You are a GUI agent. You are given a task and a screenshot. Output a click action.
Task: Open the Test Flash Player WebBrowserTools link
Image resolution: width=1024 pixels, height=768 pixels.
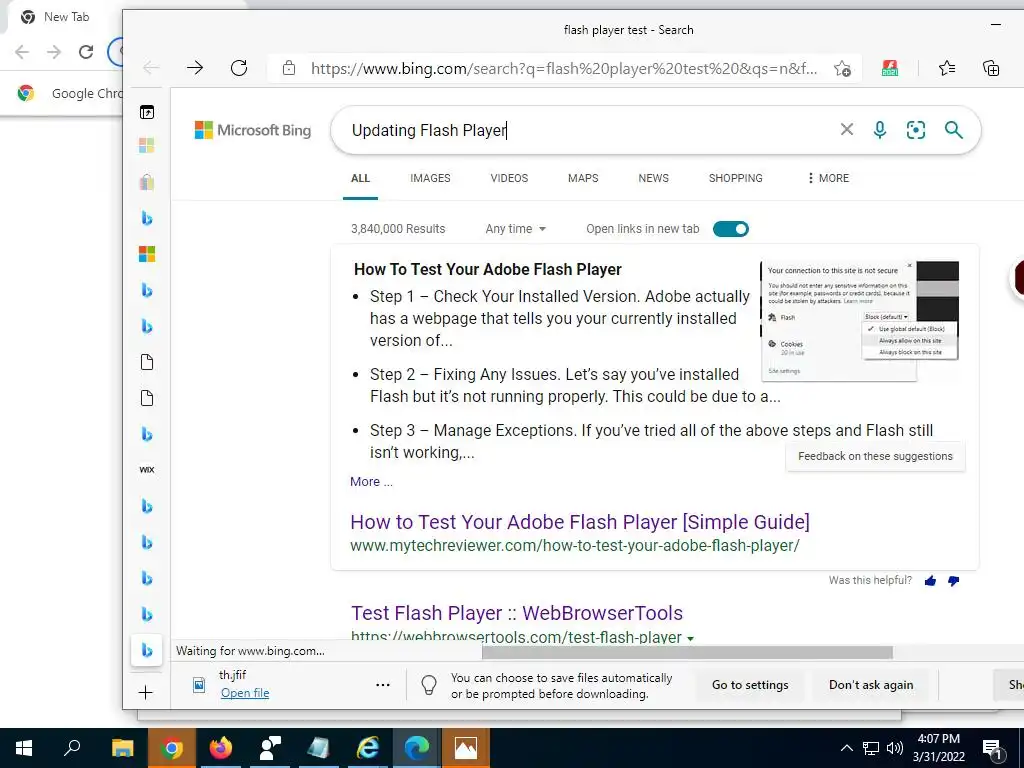517,613
